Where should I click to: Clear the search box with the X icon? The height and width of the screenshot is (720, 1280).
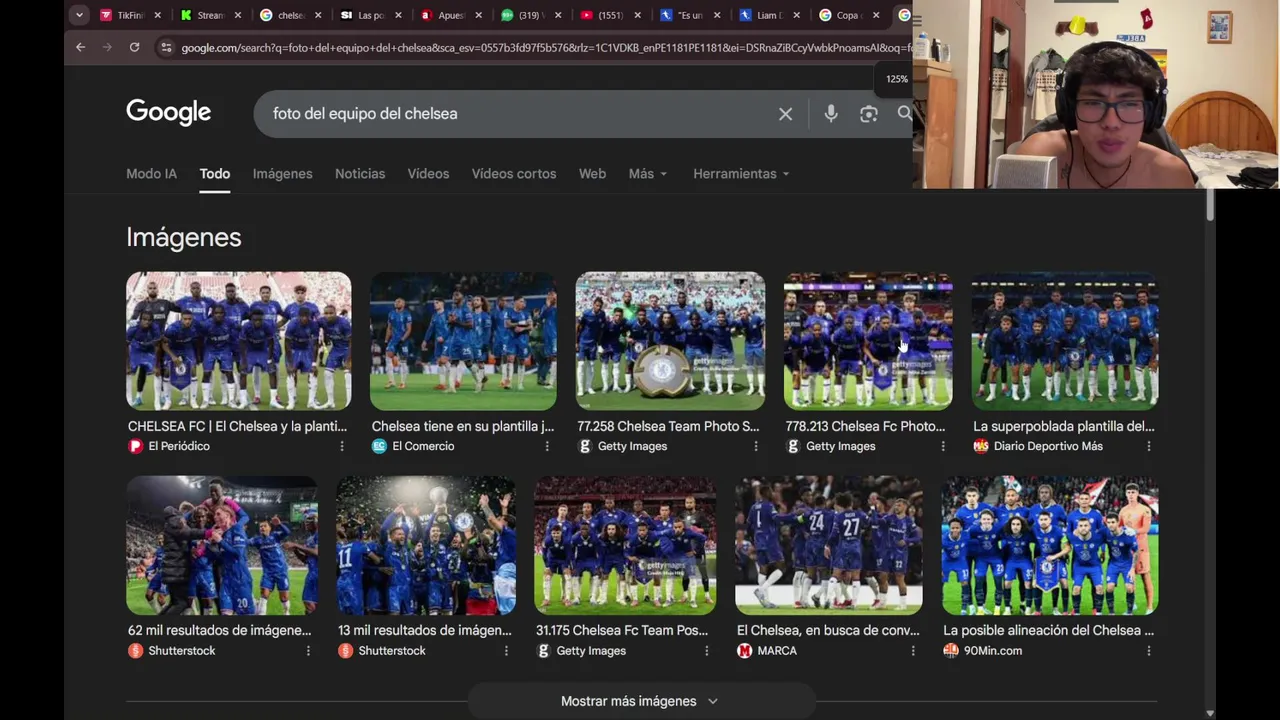(x=785, y=114)
